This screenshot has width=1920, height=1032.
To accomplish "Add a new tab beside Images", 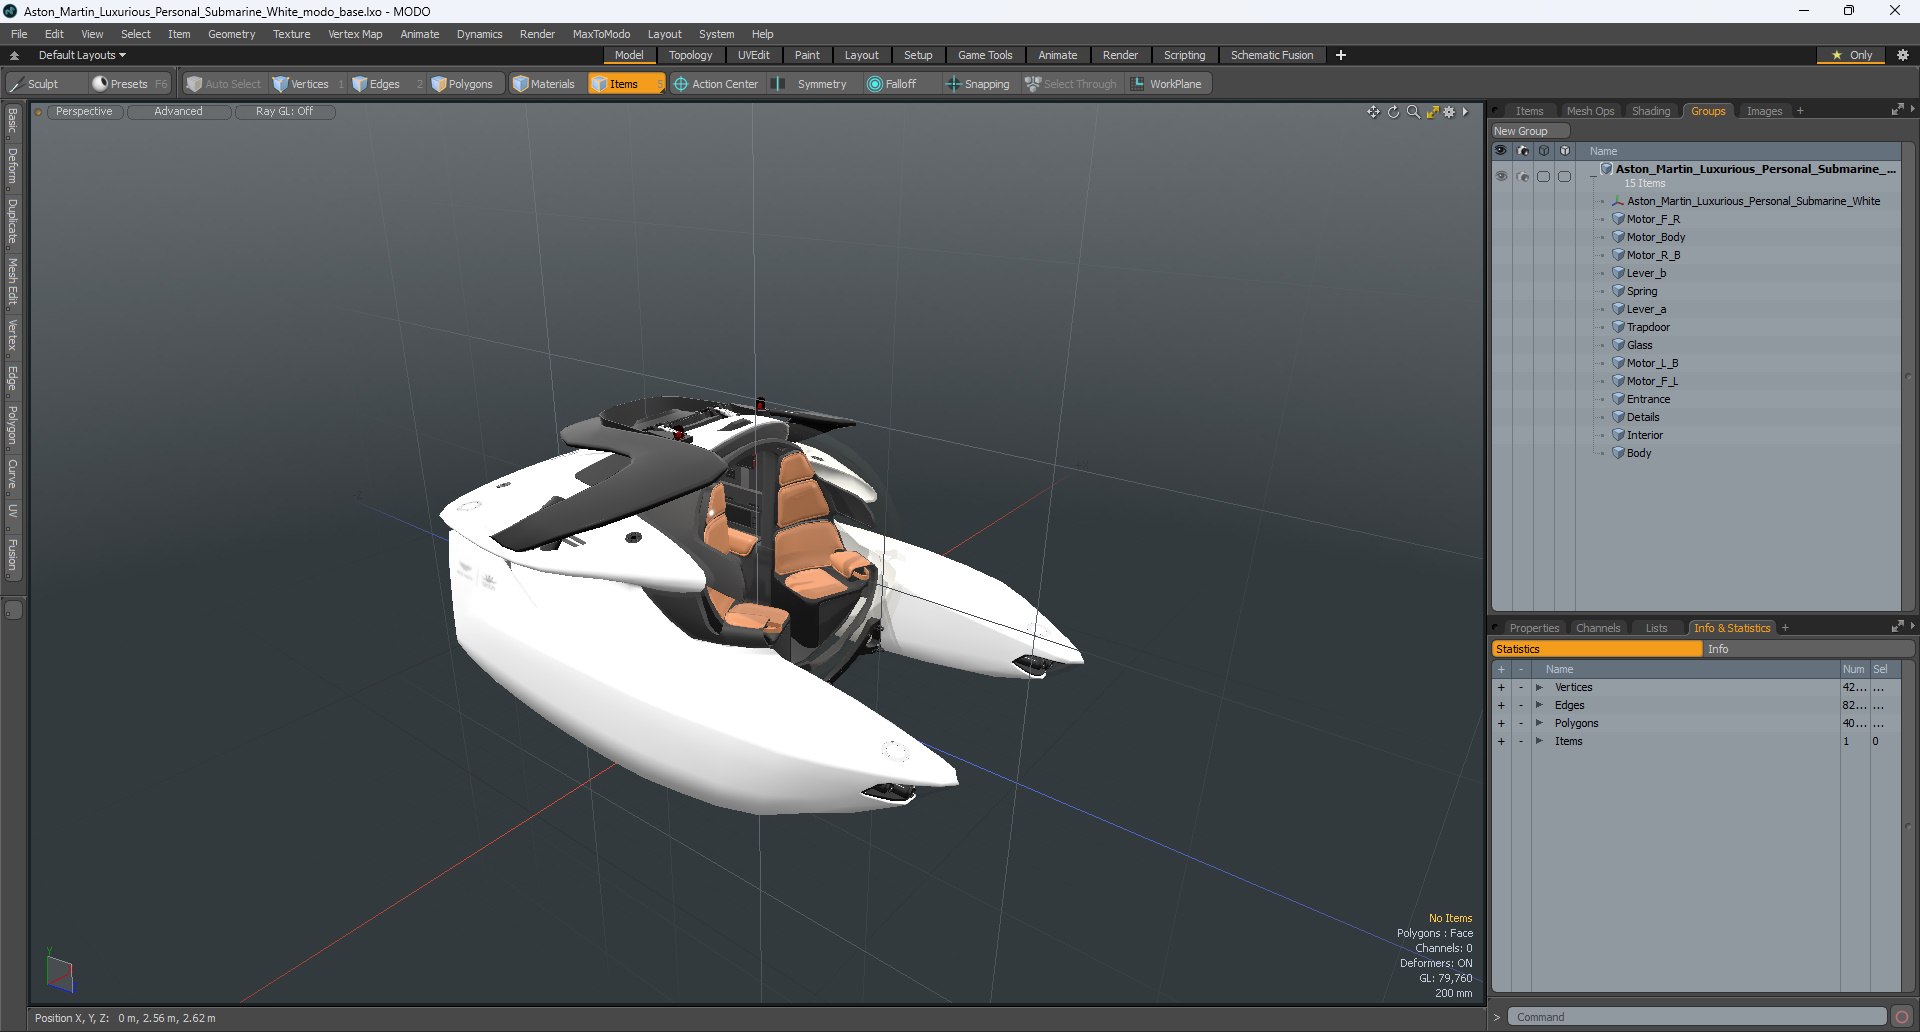I will pyautogui.click(x=1800, y=111).
